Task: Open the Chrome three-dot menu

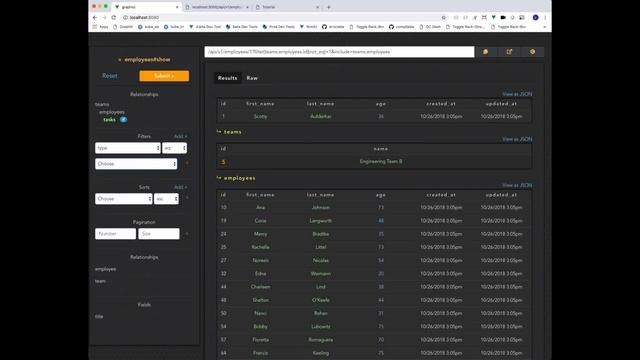Action: point(545,18)
